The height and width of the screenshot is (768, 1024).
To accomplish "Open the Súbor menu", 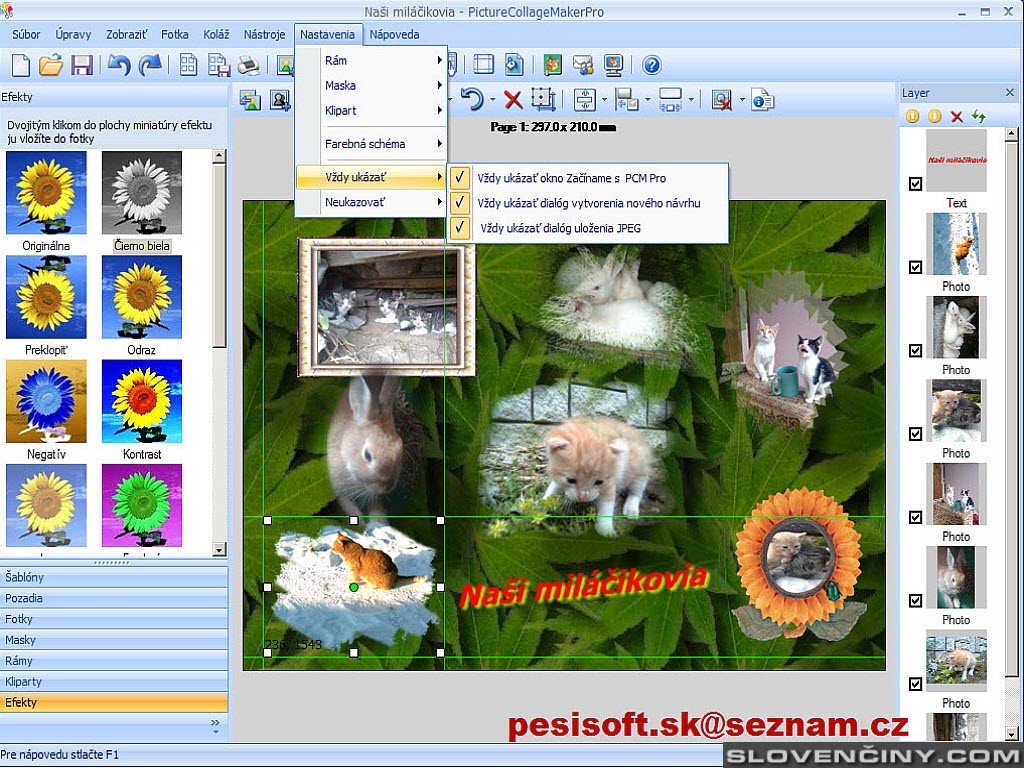I will click(x=26, y=35).
